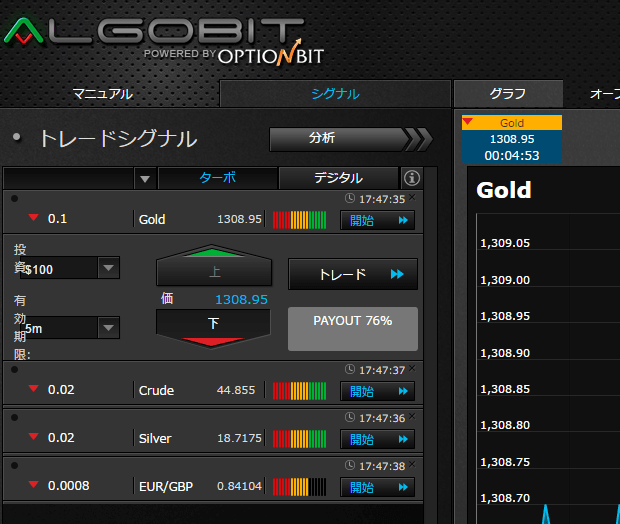Viewport: 620px width, 524px height.
Task: Click the EUR/GBP asset name
Action: (x=166, y=487)
